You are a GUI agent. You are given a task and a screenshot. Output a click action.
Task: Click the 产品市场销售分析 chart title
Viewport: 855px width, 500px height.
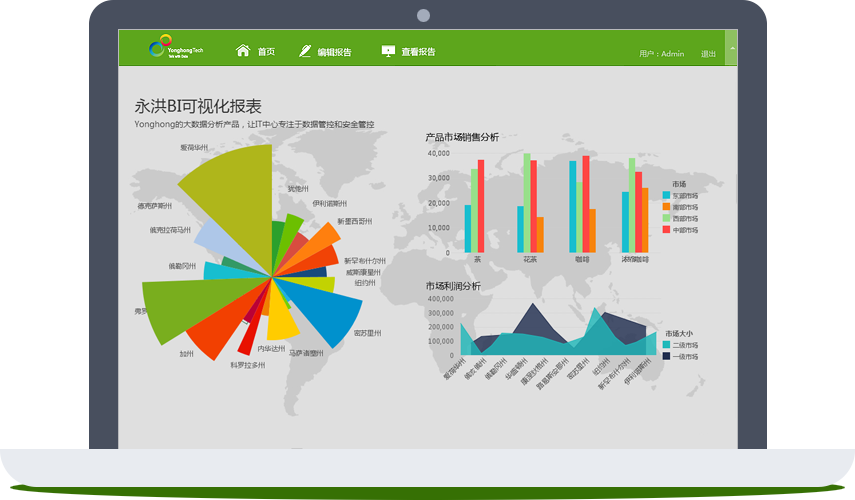pyautogui.click(x=462, y=137)
